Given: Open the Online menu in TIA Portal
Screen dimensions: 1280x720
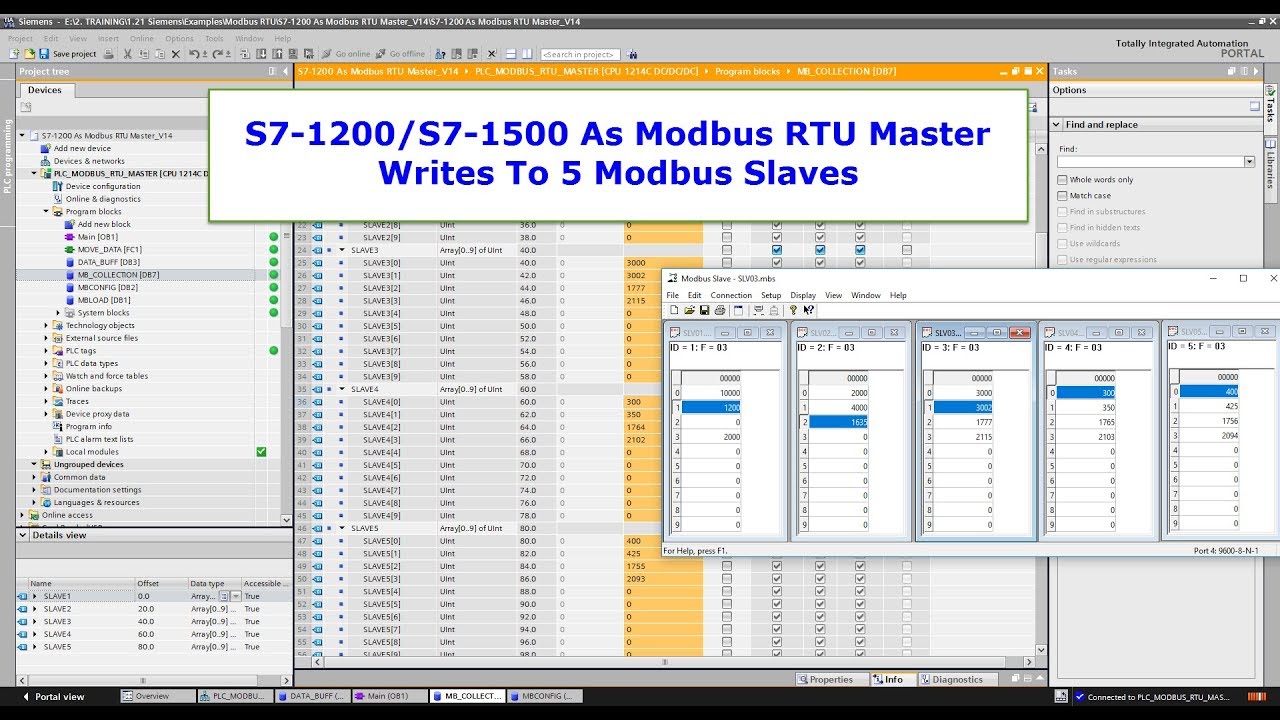Looking at the screenshot, I should tap(141, 39).
